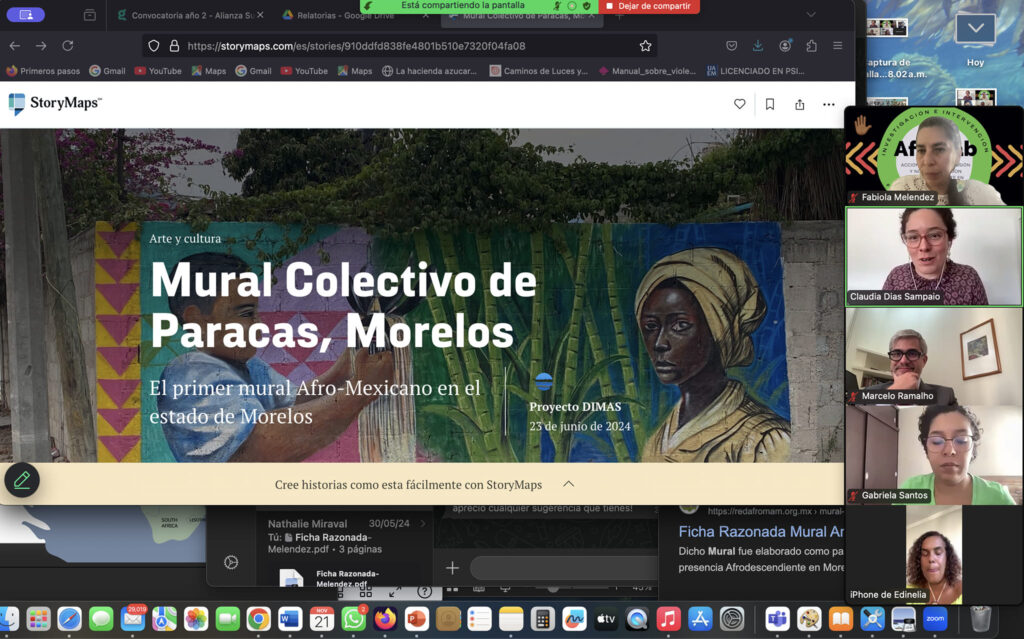Open 'Ficha Razonada Mural' search result link
Image resolution: width=1024 pixels, height=639 pixels.
pyautogui.click(x=760, y=532)
